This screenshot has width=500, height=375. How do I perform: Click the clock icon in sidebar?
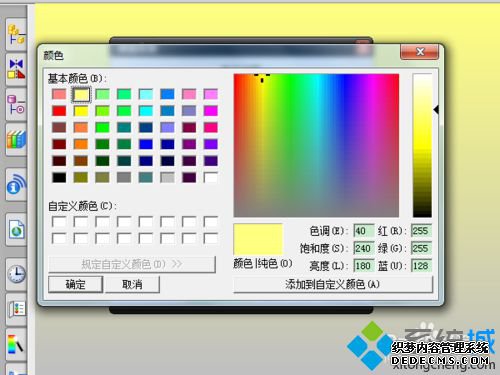16,274
